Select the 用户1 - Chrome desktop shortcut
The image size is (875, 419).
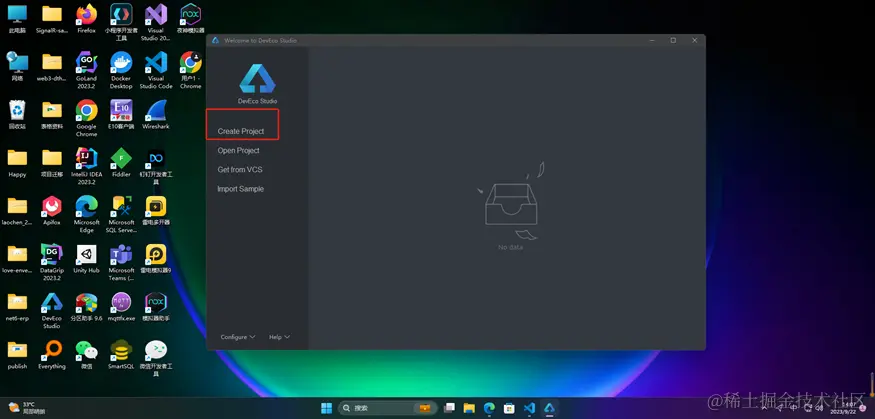[x=190, y=70]
